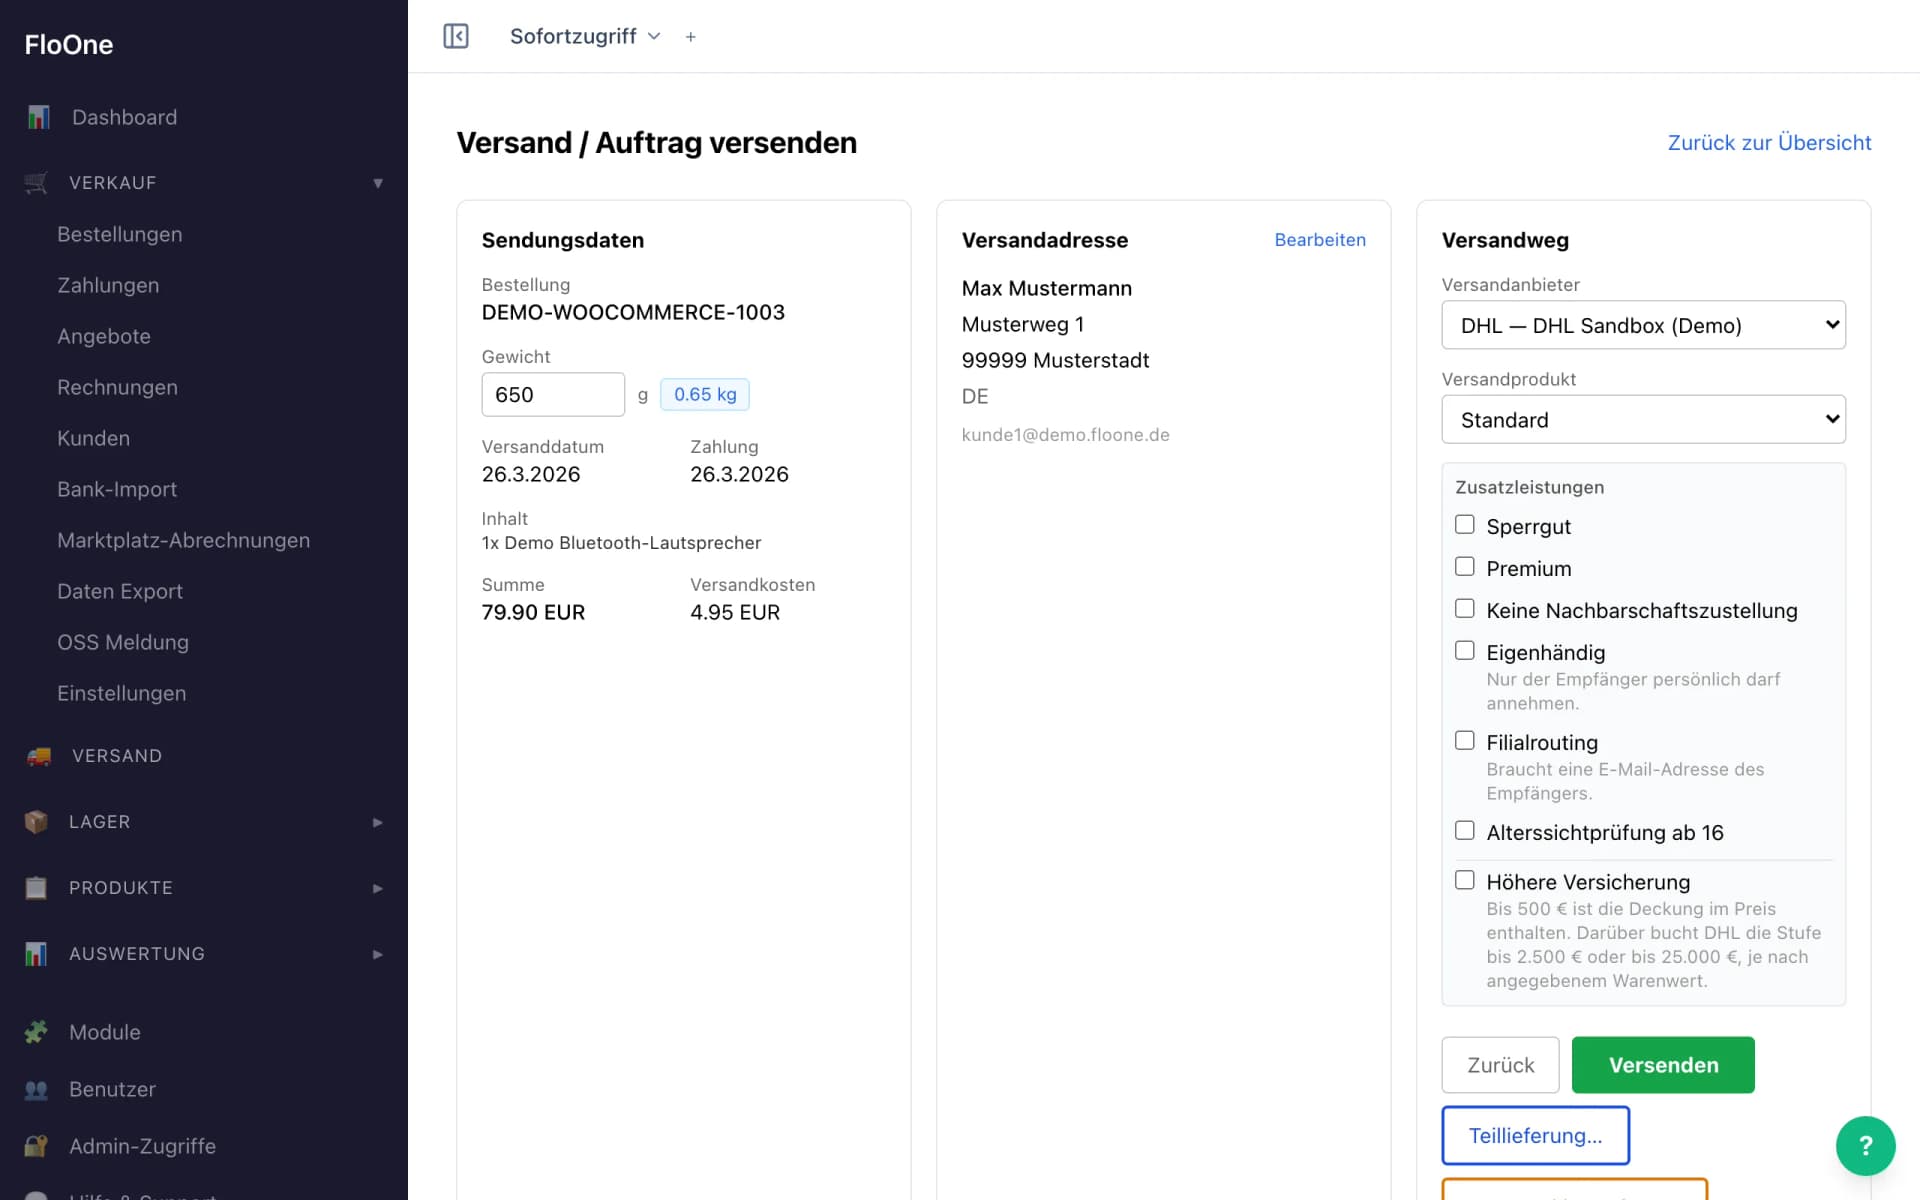
Task: Click the Module puzzle piece icon
Action: coord(36,1032)
